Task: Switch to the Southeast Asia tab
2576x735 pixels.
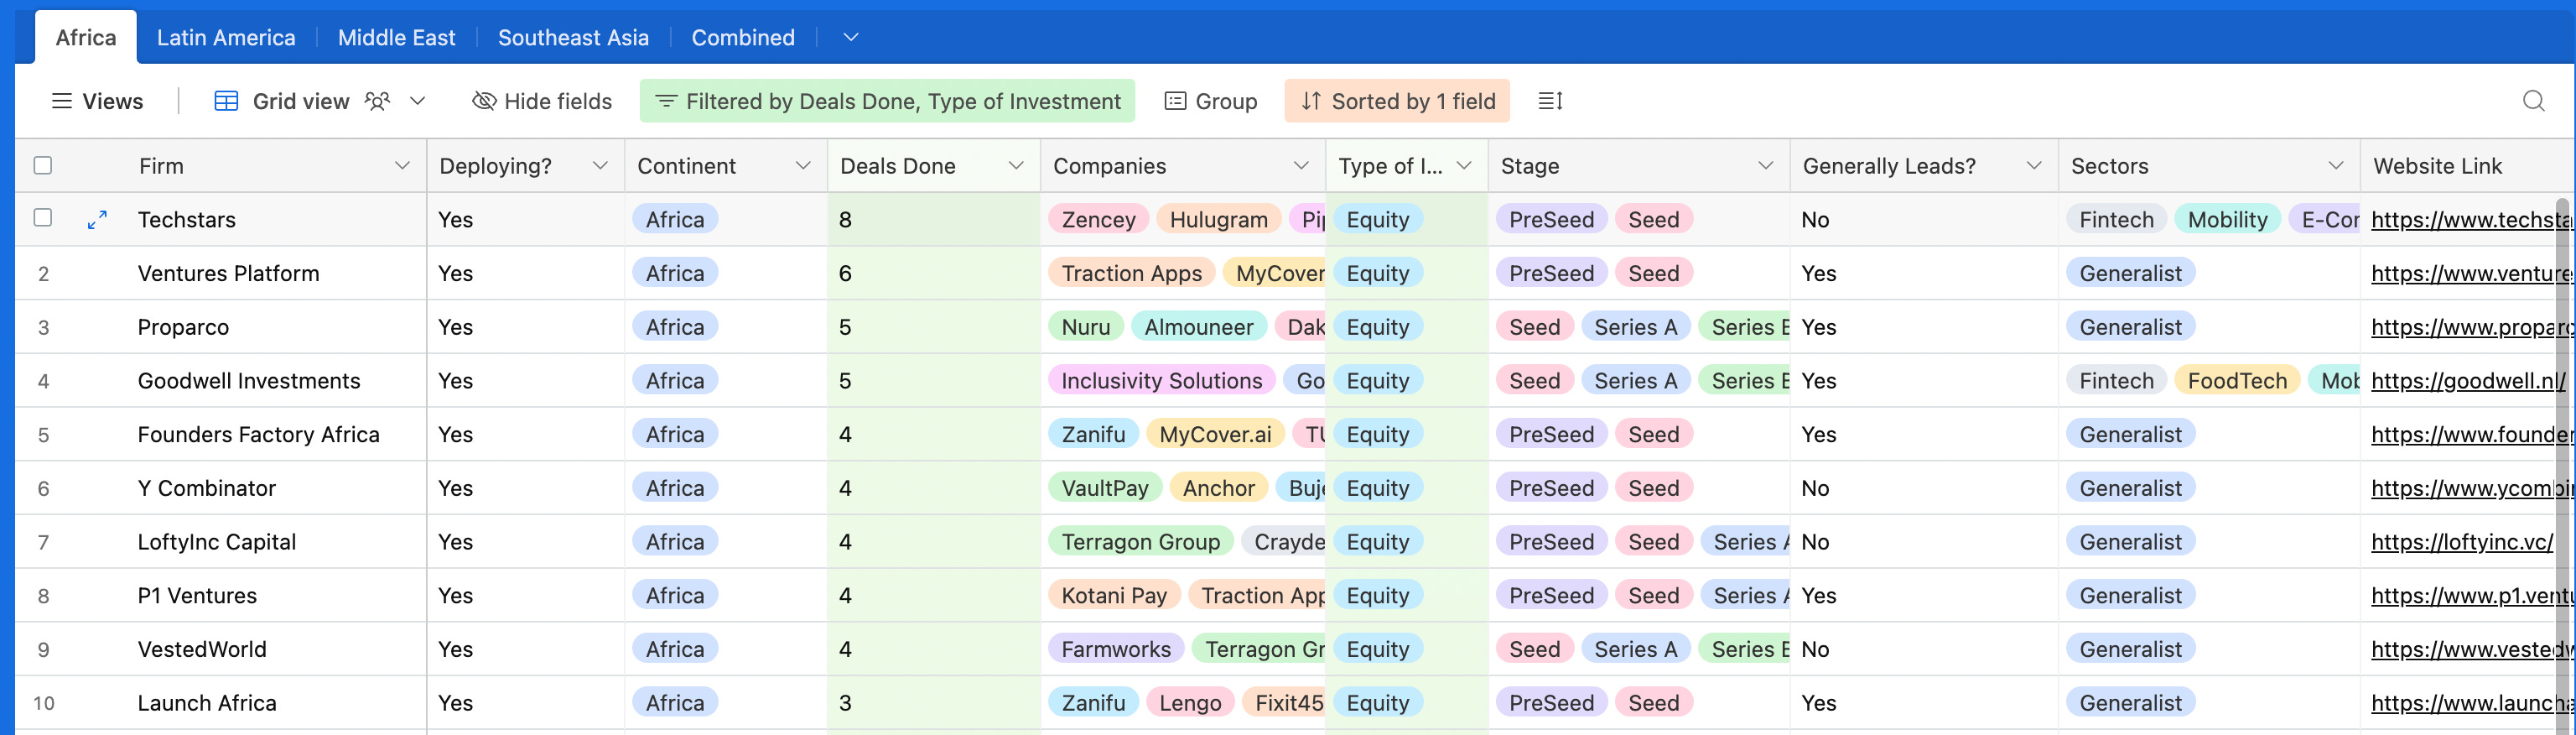Action: tap(573, 38)
